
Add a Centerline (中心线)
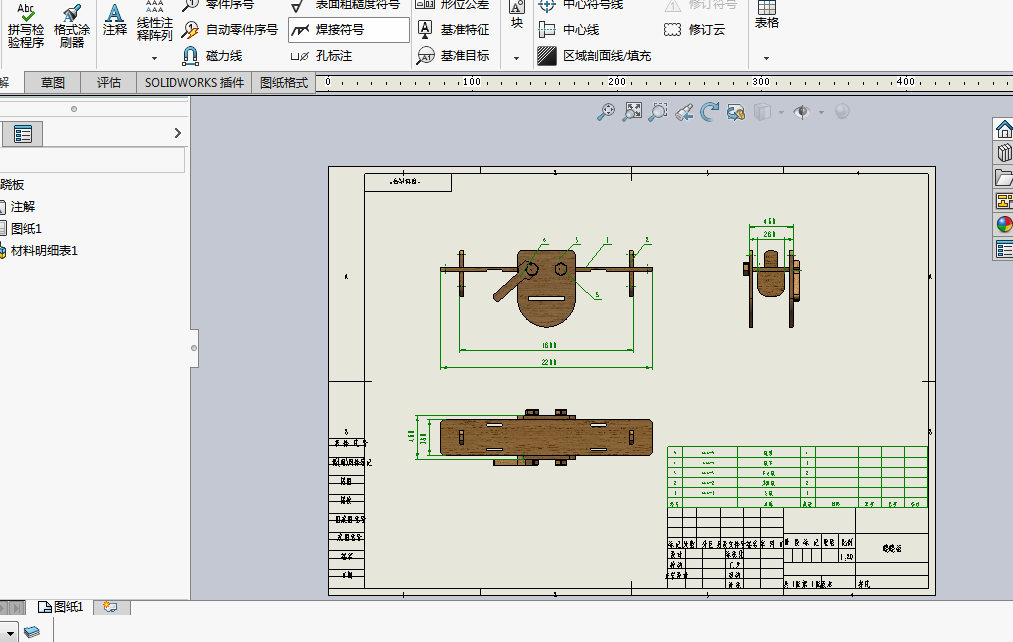[569, 30]
